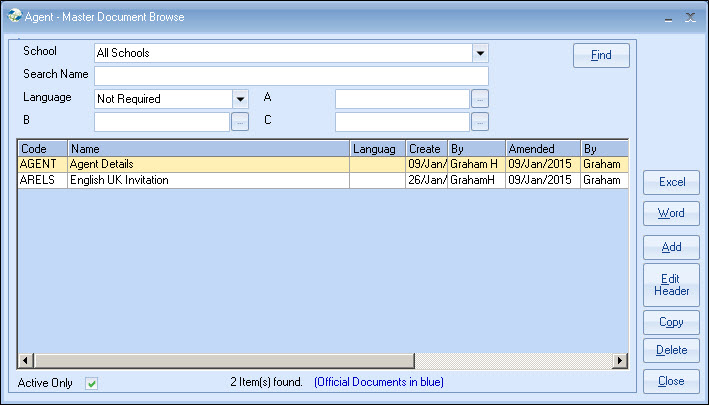Open lookup ellipsis button for field C
Image resolution: width=709 pixels, height=405 pixels.
point(480,122)
